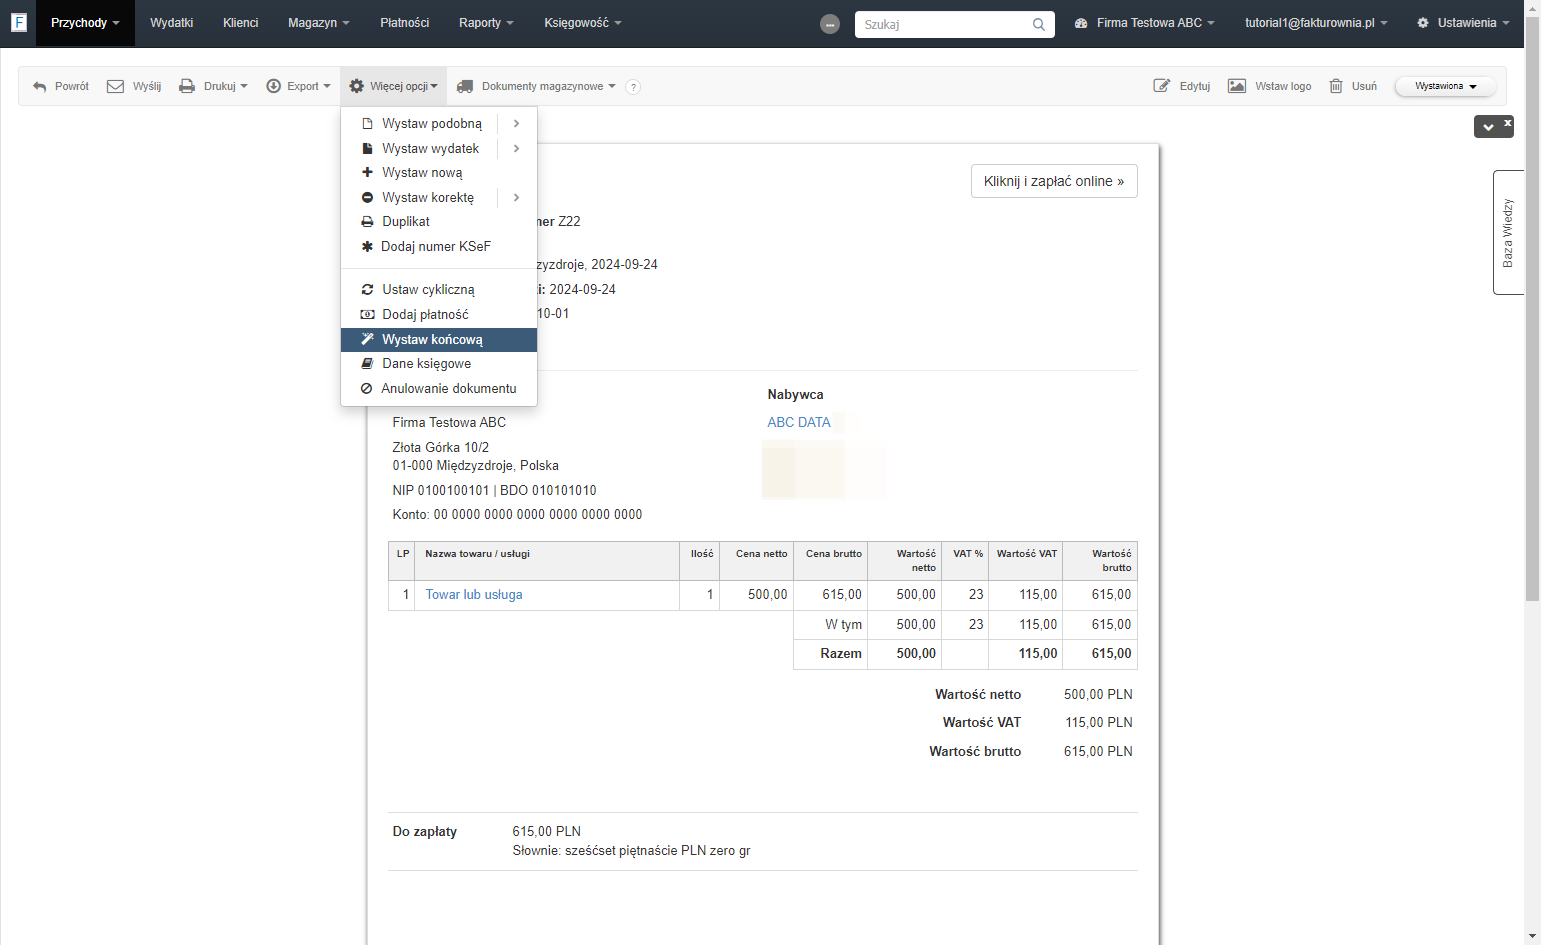This screenshot has height=945, width=1541.
Task: Select Dodaj numer KSeF entry
Action: [x=439, y=246]
